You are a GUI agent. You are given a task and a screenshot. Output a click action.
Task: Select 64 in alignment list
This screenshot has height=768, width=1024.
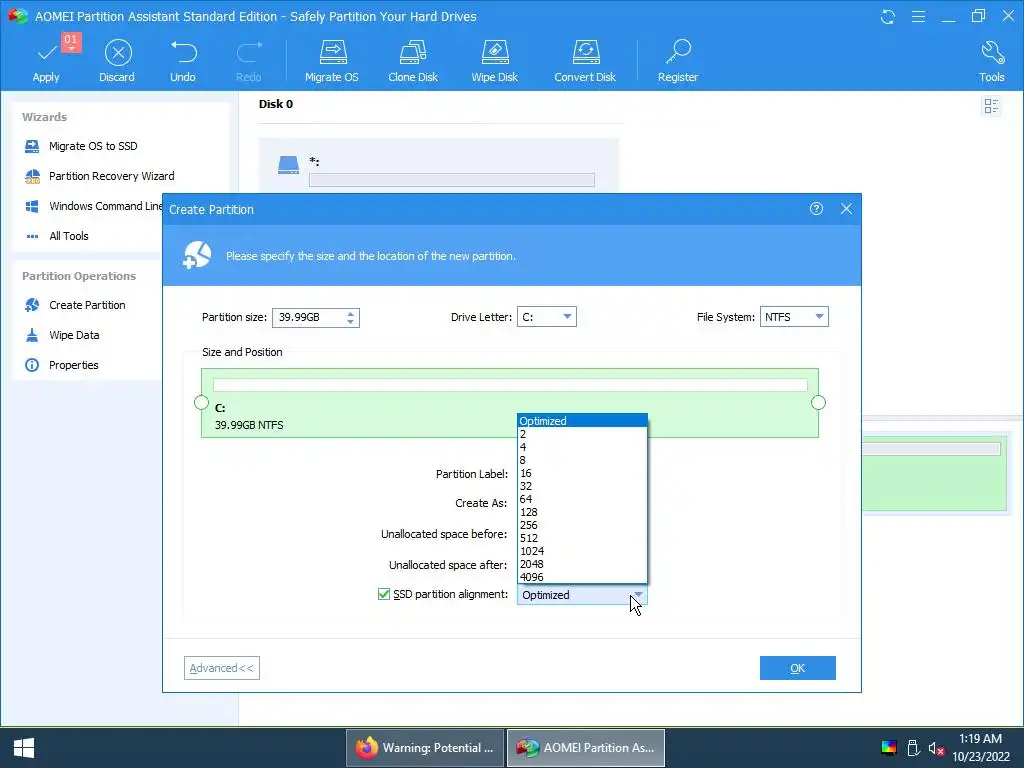[x=583, y=499]
